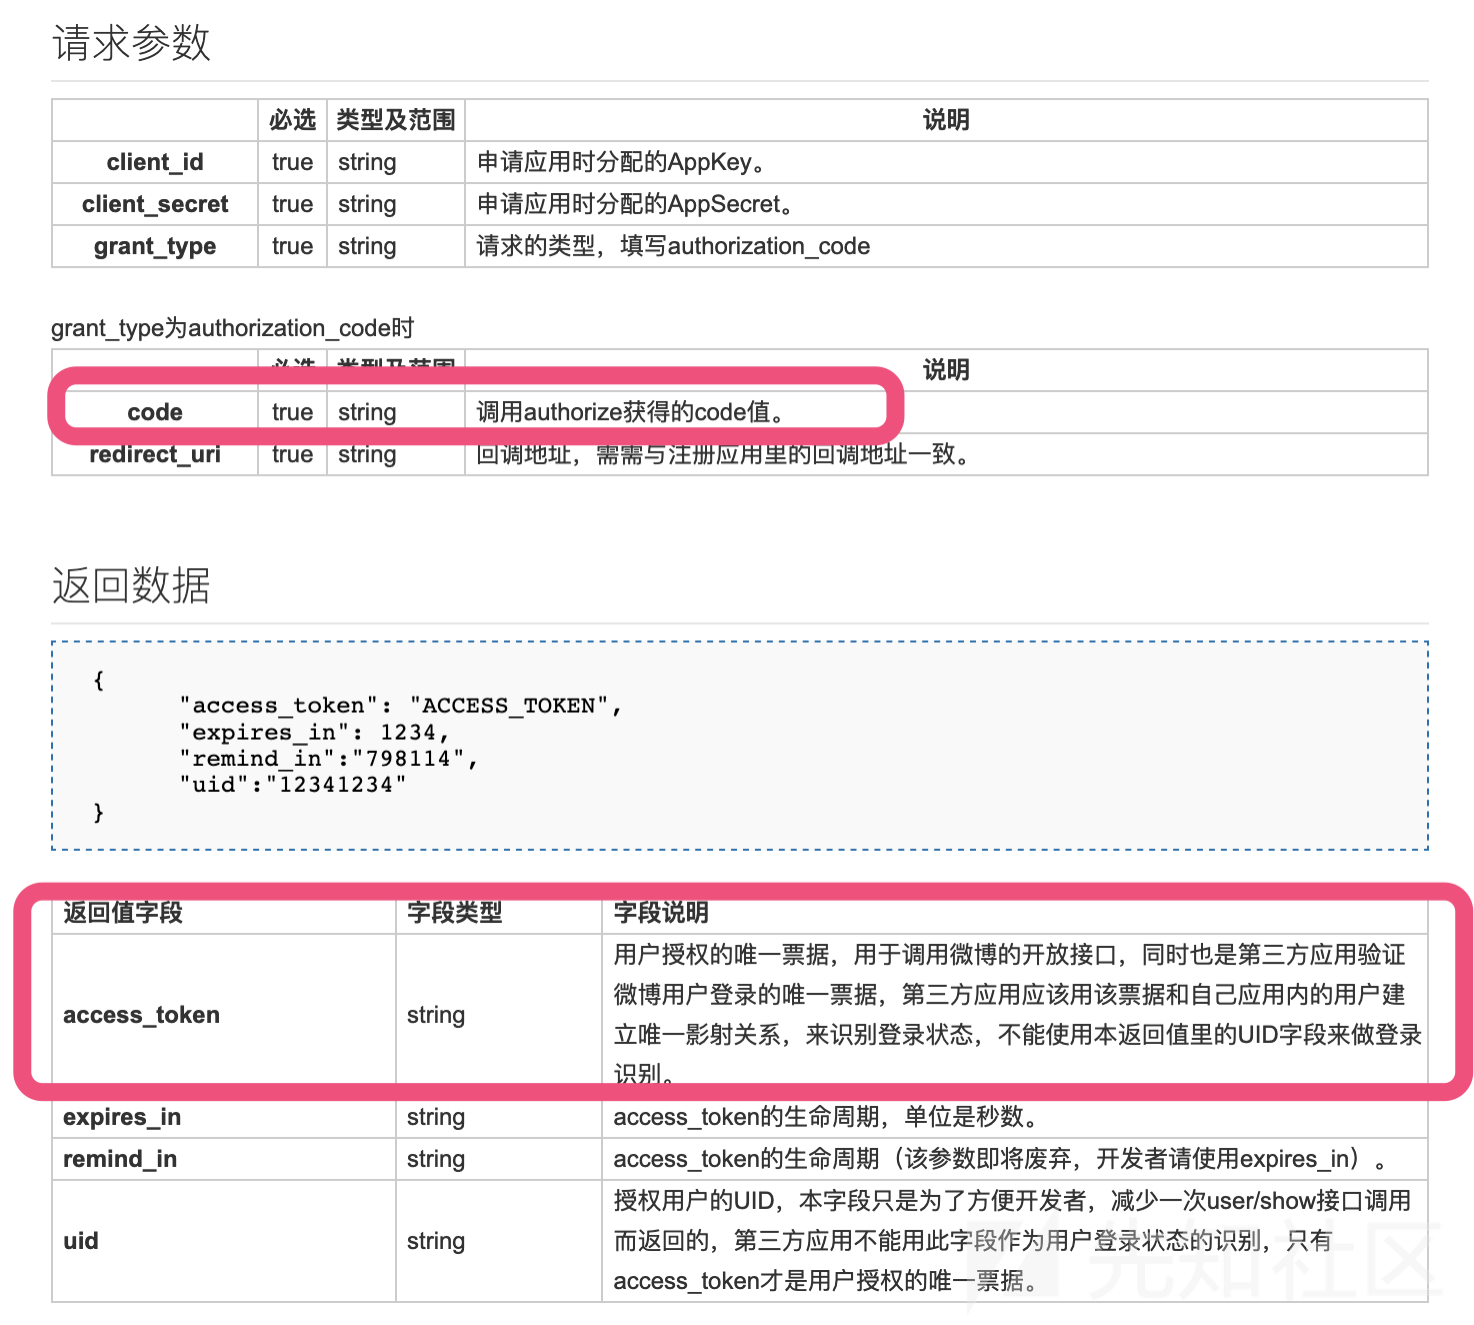
Task: Click the 返回数据 heading
Action: (x=131, y=585)
